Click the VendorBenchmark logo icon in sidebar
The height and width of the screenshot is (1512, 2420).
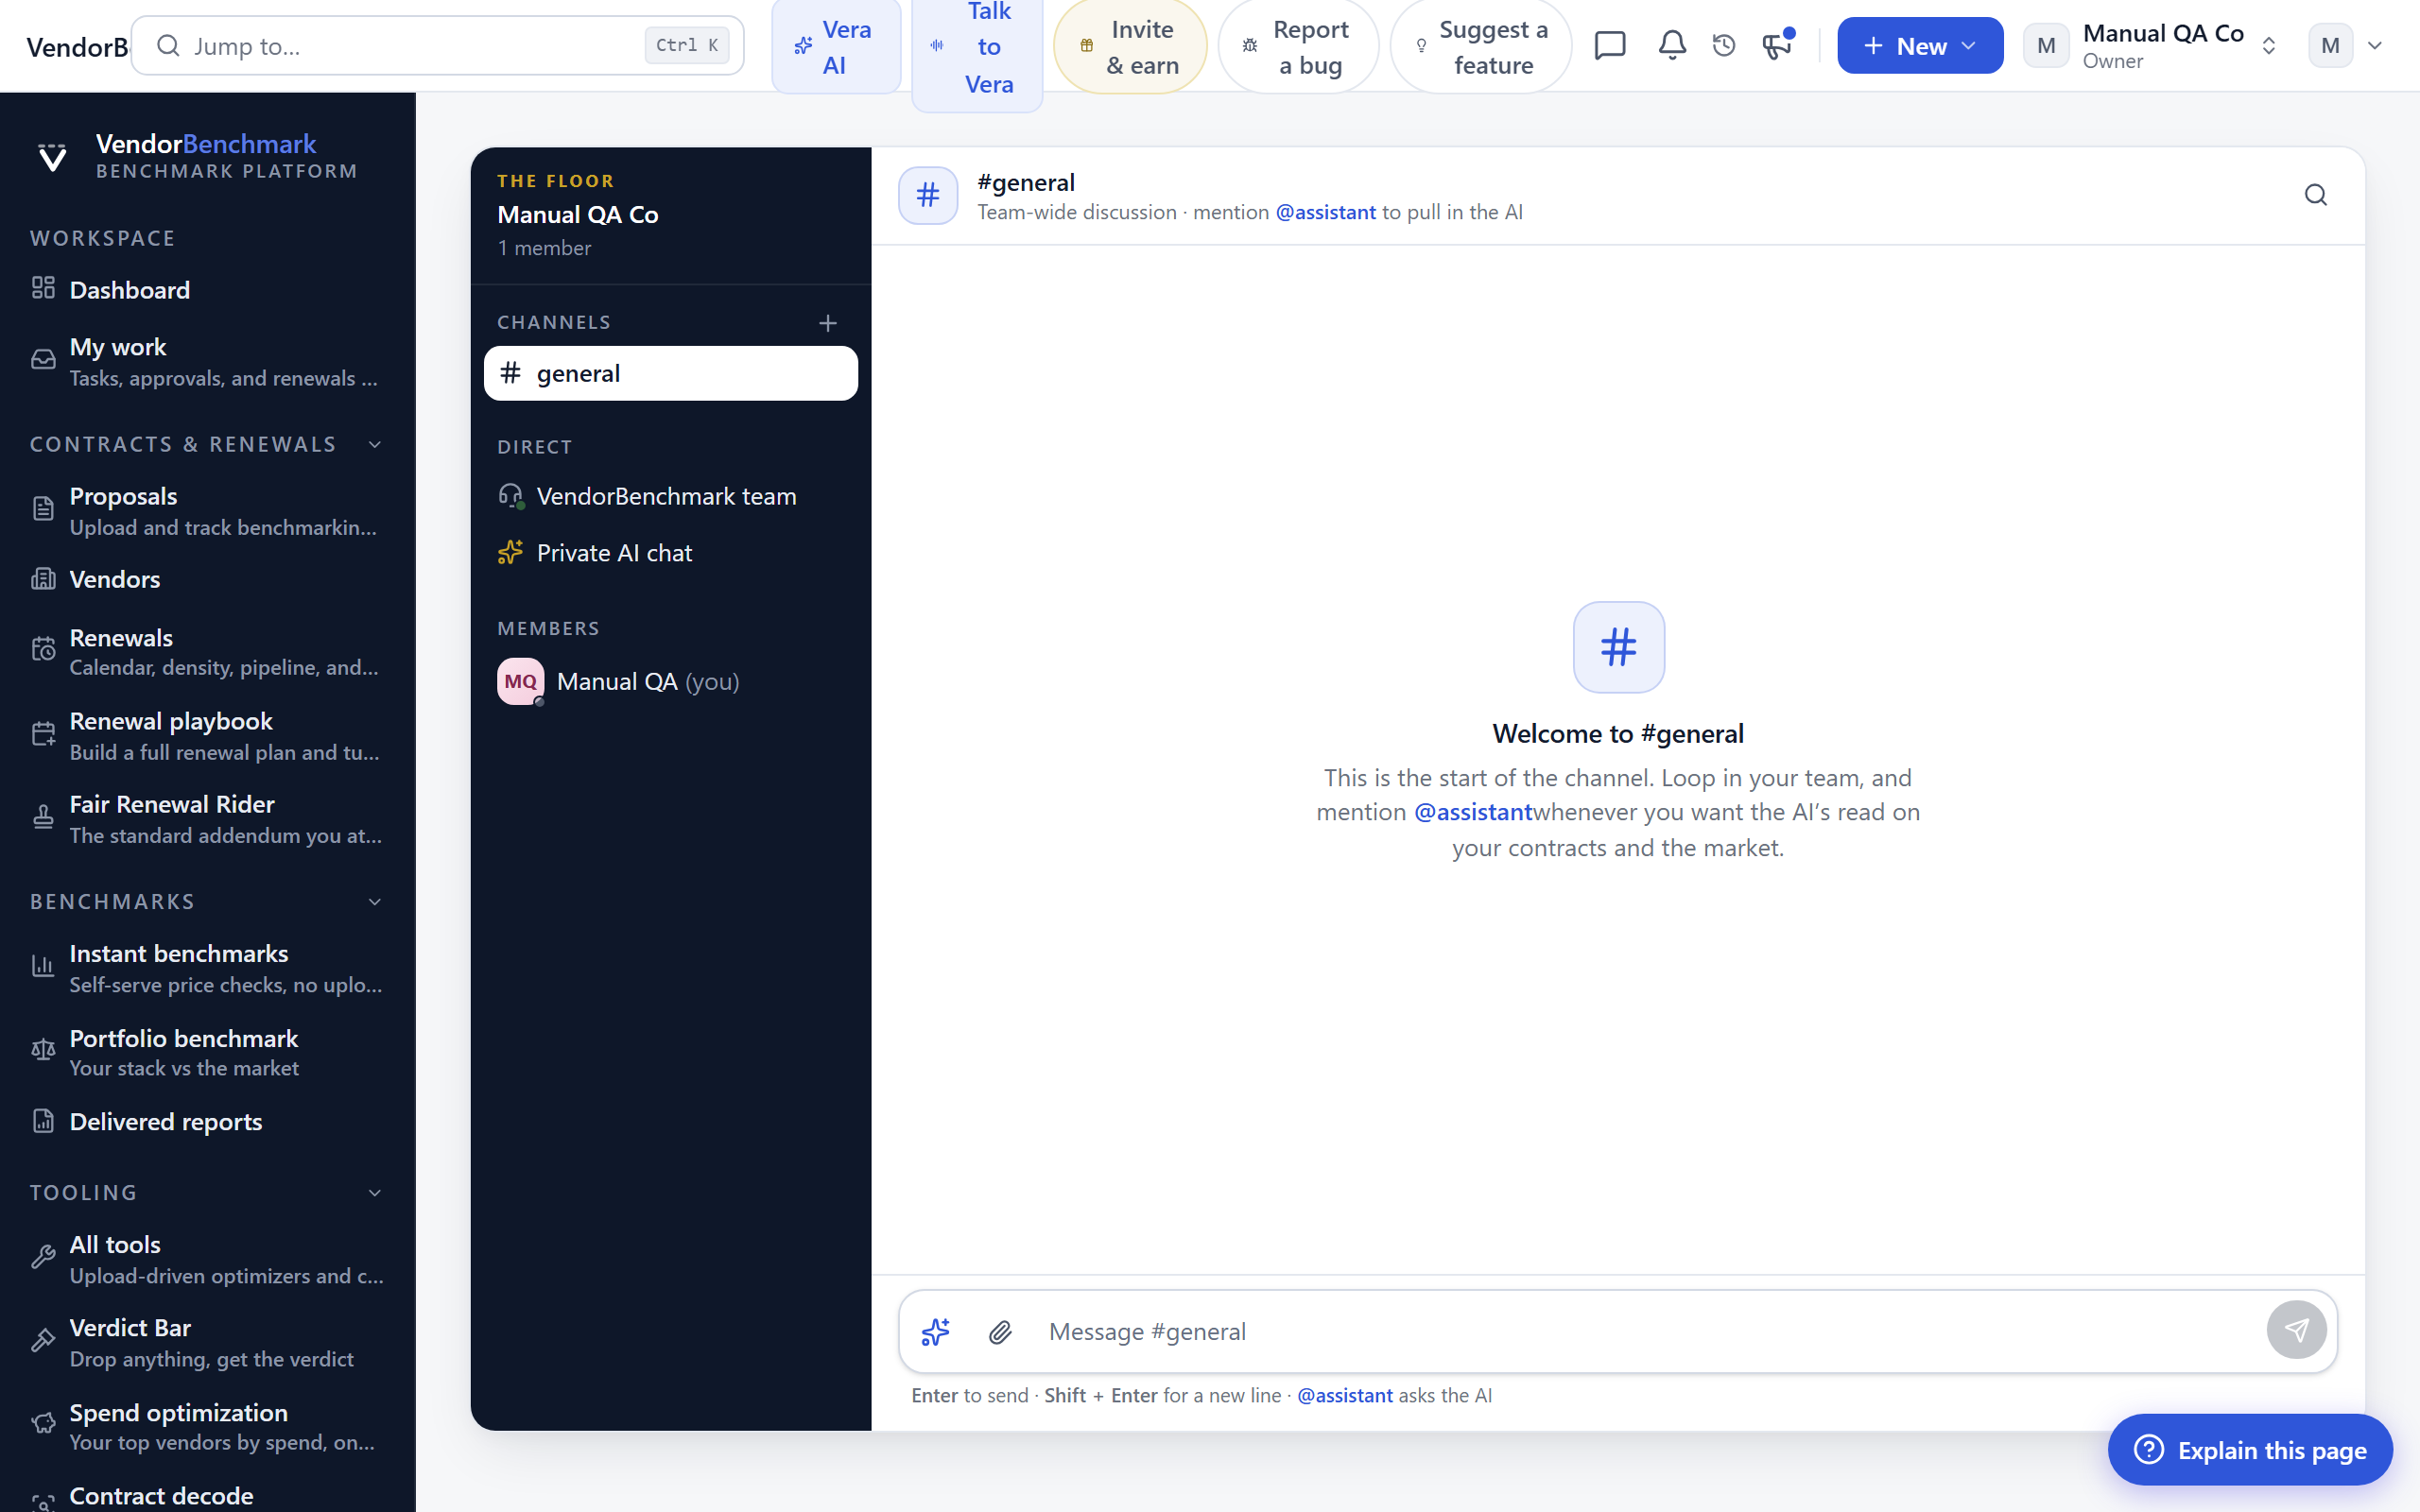52,157
